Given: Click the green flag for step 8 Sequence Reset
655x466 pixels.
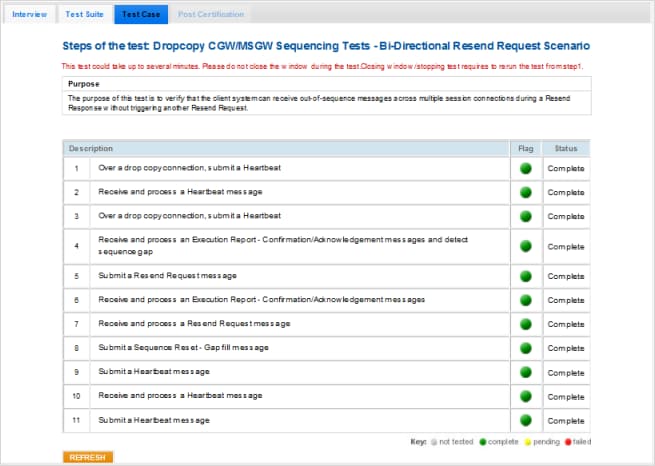Looking at the screenshot, I should pos(525,348).
